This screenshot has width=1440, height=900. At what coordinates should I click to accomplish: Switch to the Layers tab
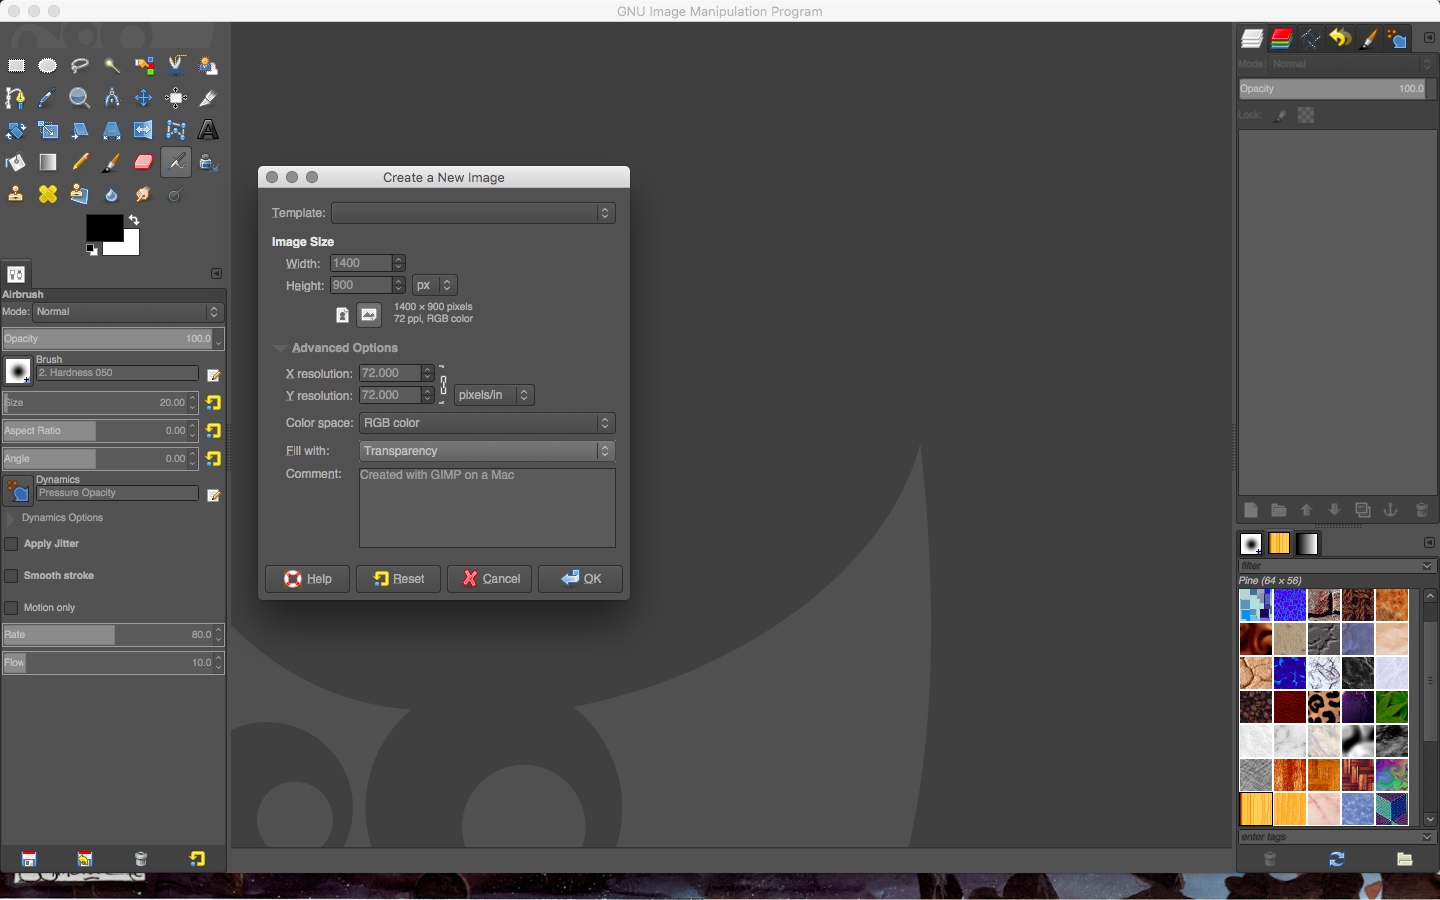[1252, 39]
